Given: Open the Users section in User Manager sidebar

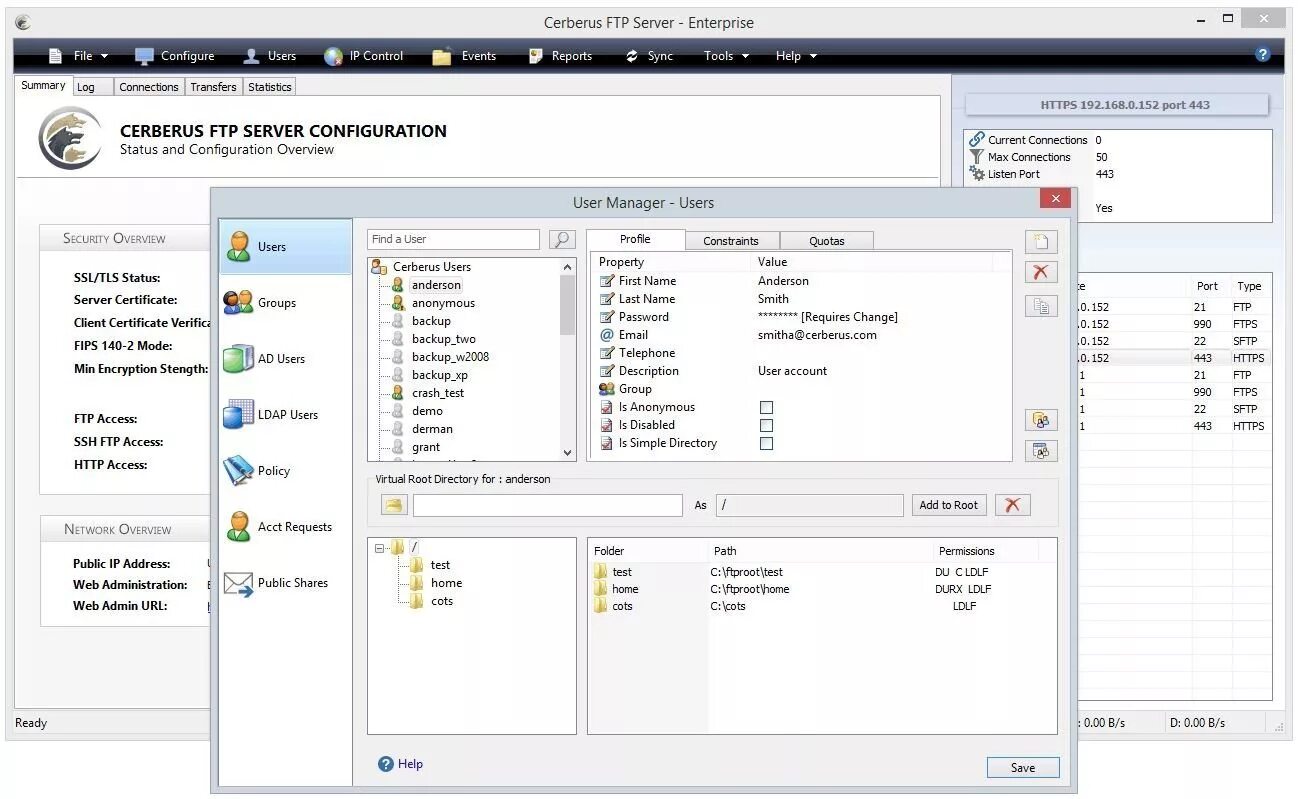Looking at the screenshot, I should pyautogui.click(x=286, y=247).
